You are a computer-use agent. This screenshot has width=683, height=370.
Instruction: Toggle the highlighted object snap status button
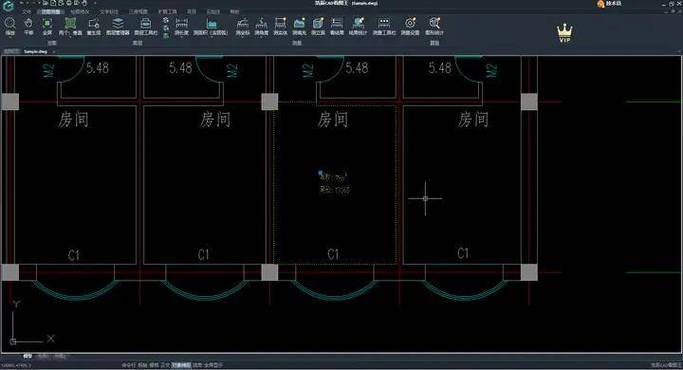181,365
